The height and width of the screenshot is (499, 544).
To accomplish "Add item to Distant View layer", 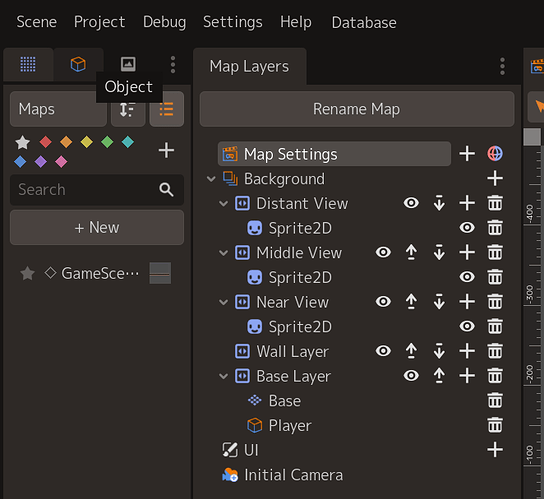I will pyautogui.click(x=467, y=203).
